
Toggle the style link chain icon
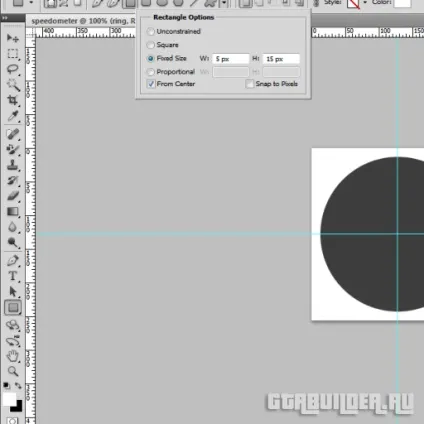point(316,3)
